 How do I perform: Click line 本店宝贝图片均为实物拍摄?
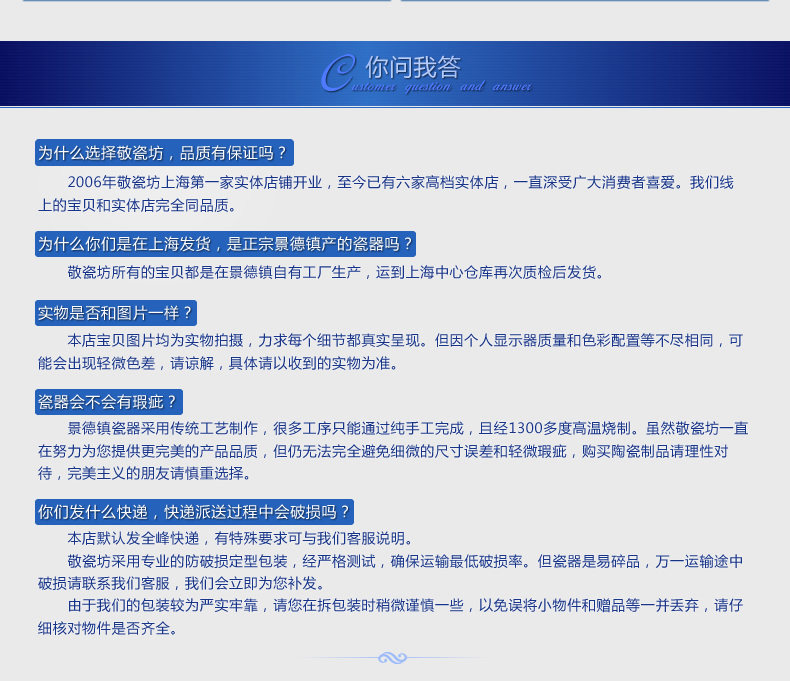coord(405,340)
